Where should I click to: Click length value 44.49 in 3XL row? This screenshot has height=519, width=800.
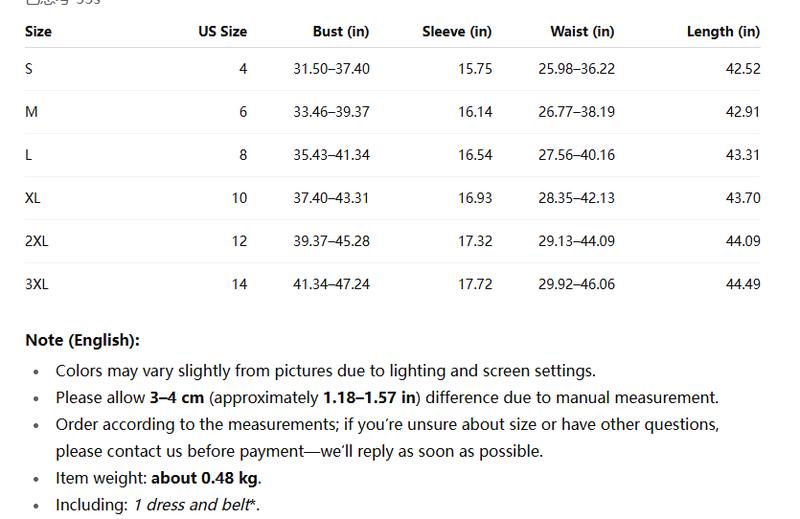click(x=743, y=284)
